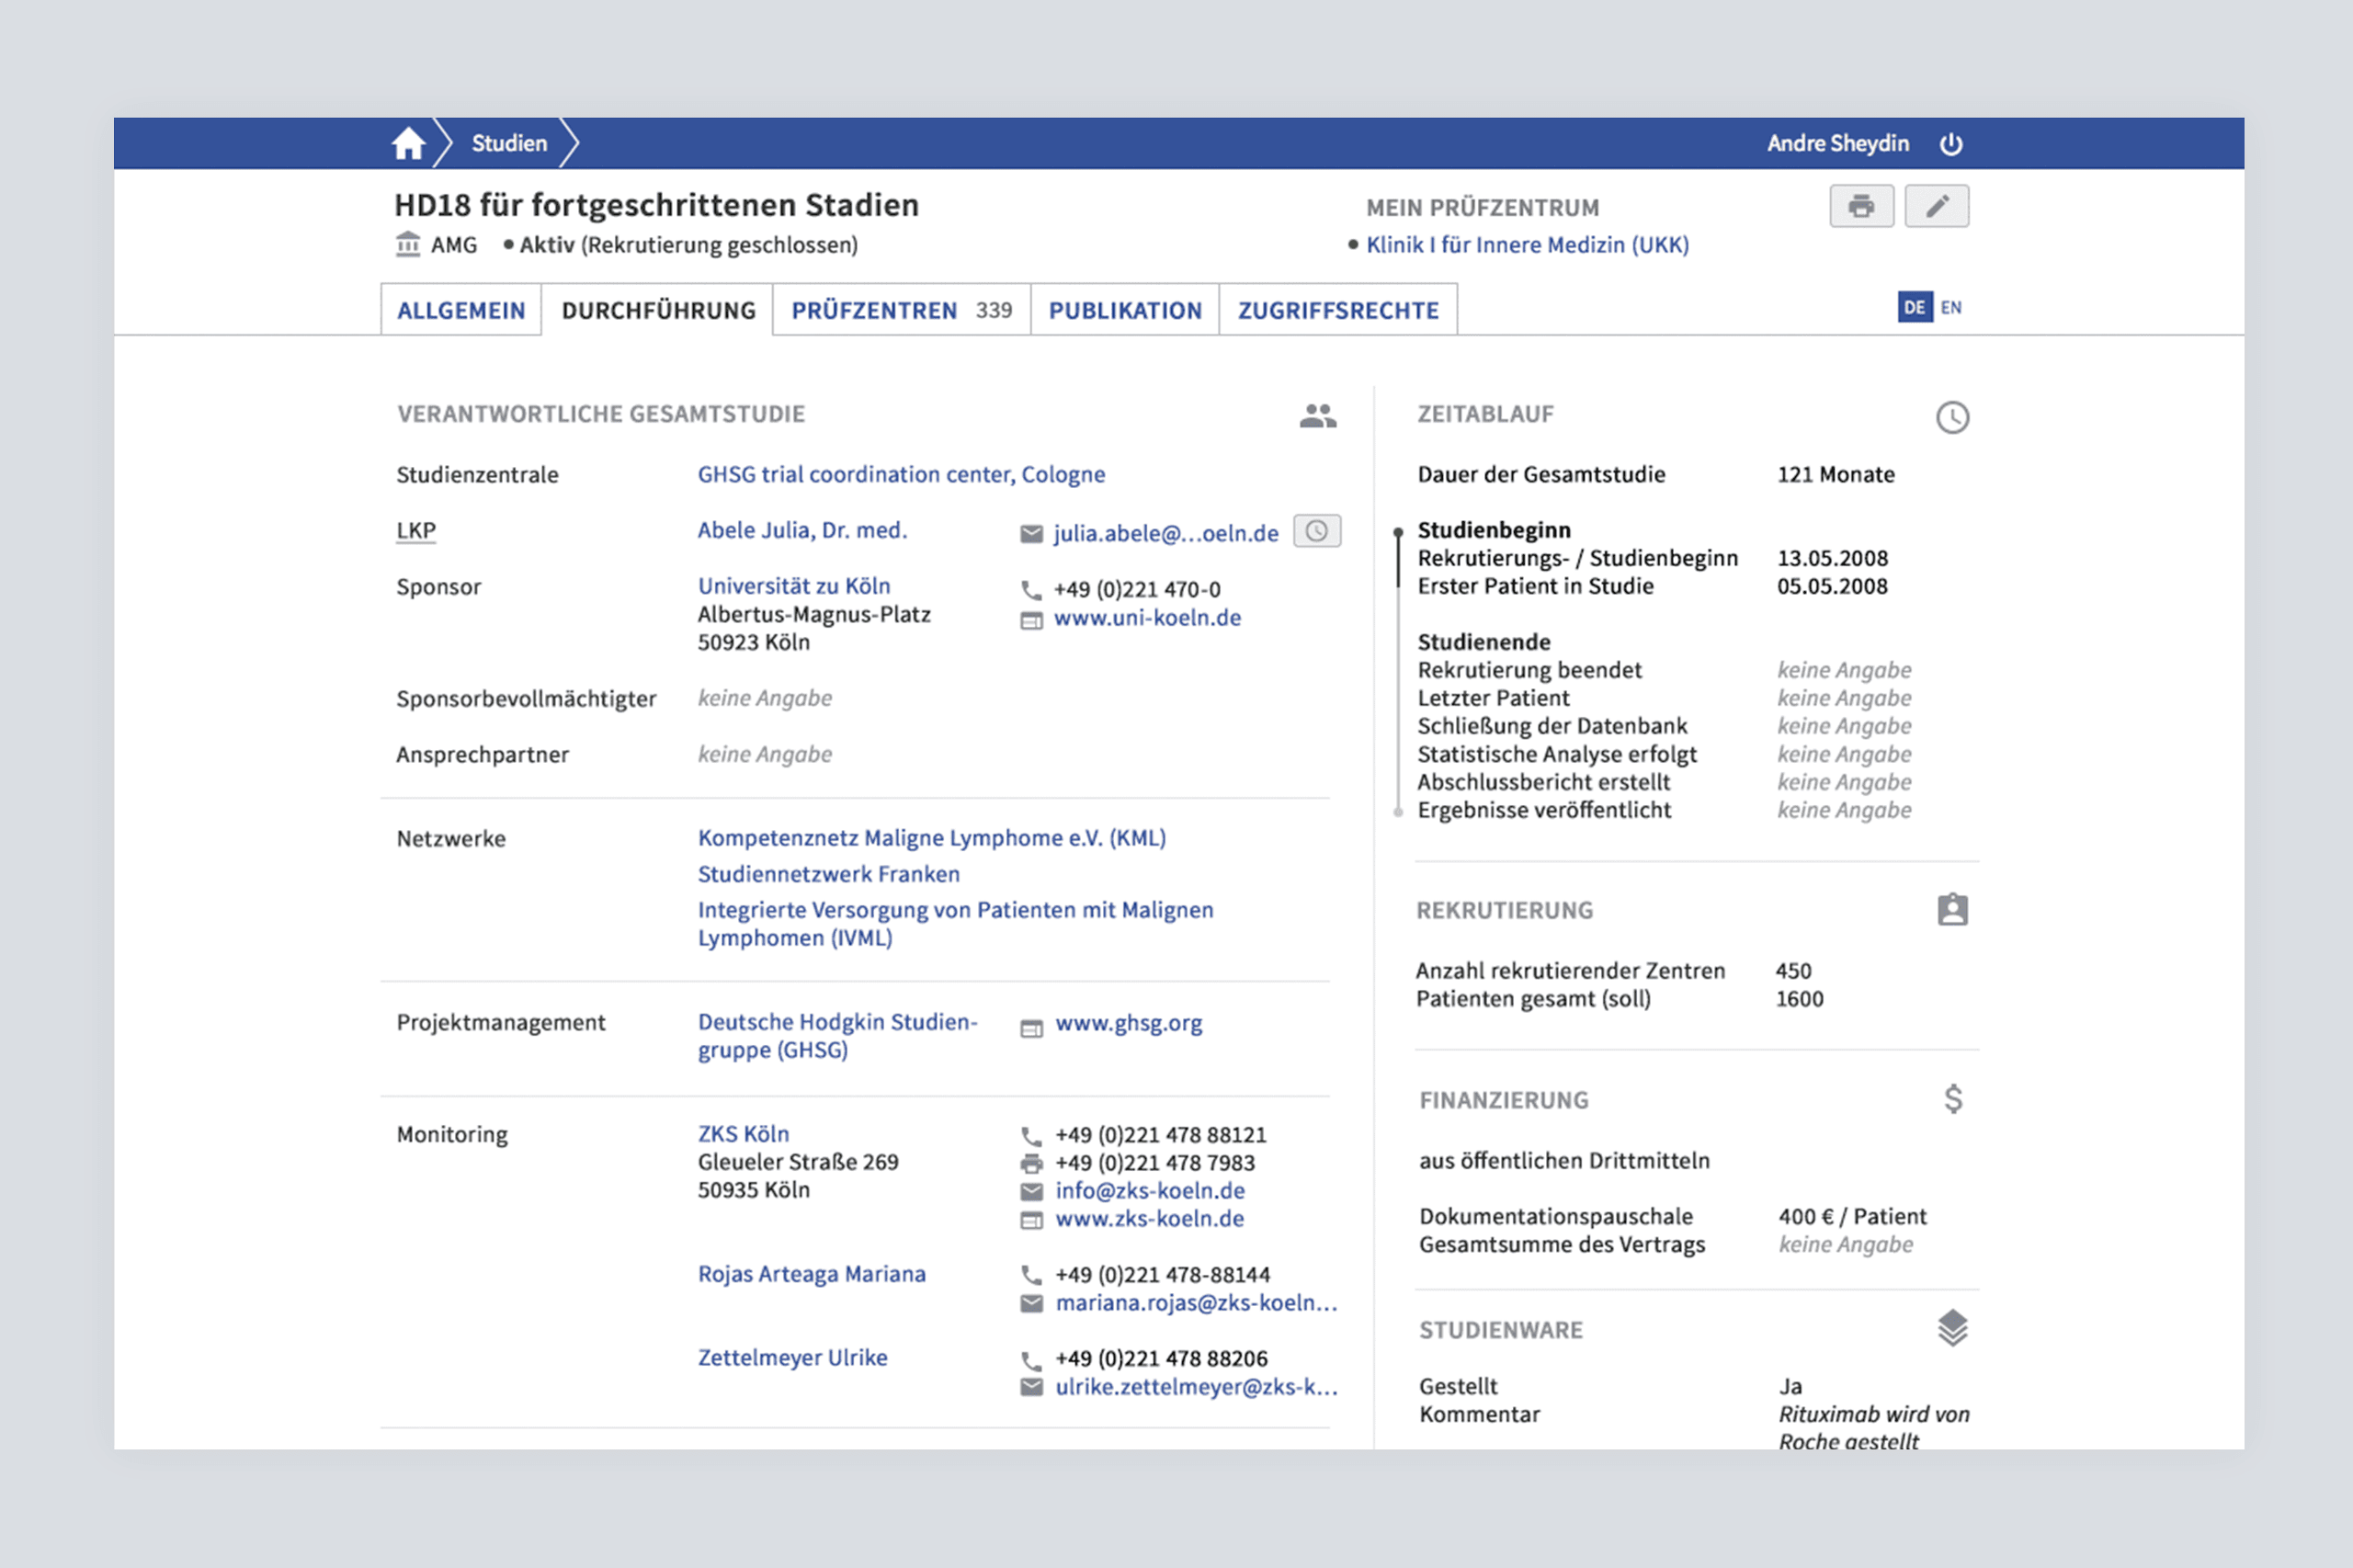Click the home icon in breadcrumb
The width and height of the screenshot is (2353, 1568).
coord(408,144)
